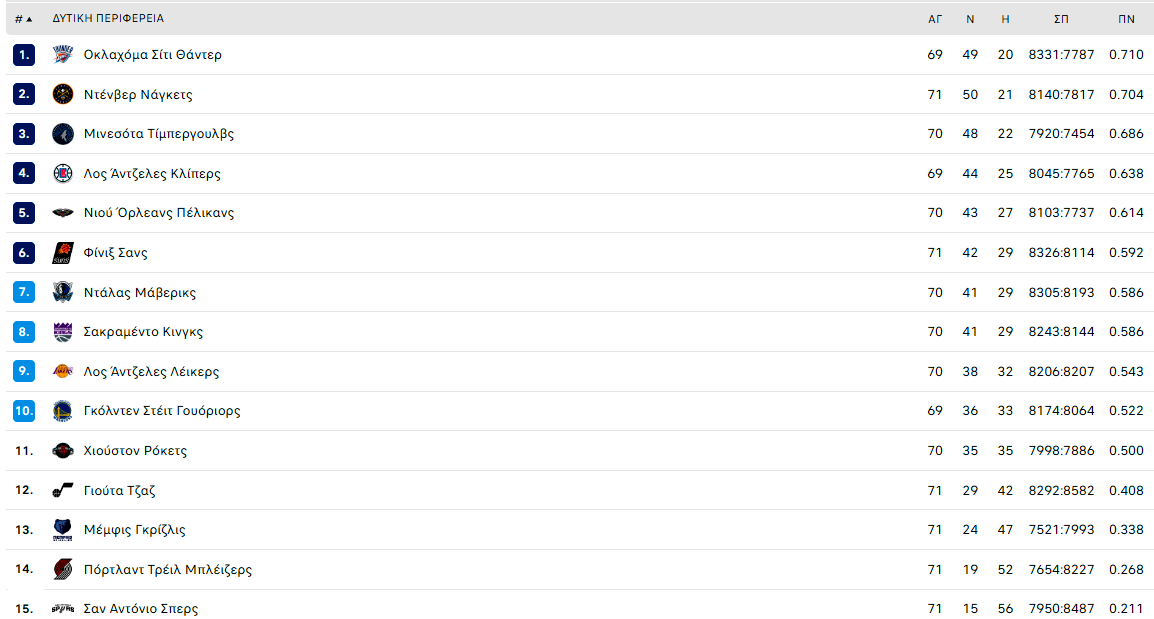Click the Oklahoma City Thunder team logo
The width and height of the screenshot is (1154, 619).
click(63, 54)
